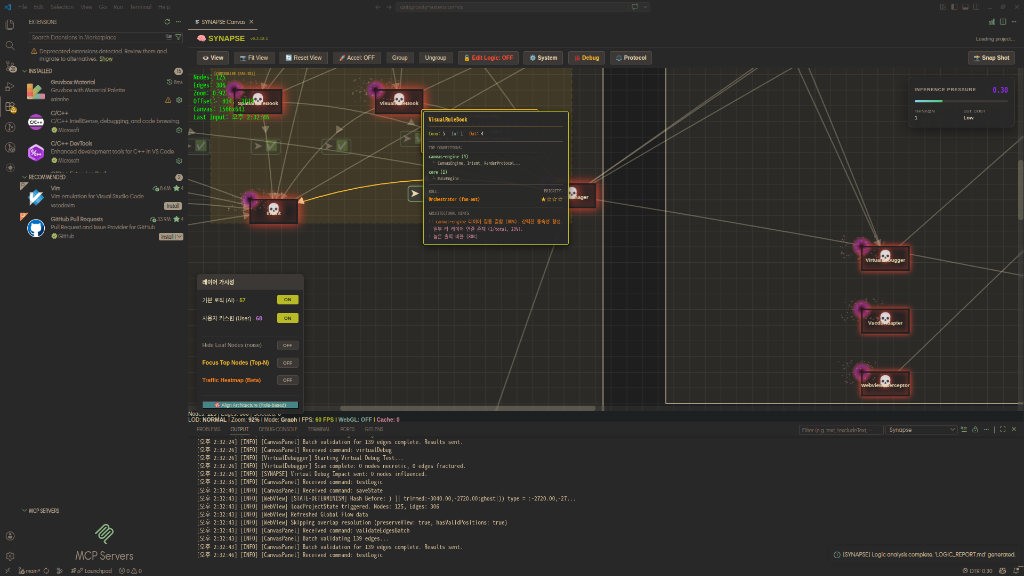Switch to the TERMINAL panel tab
This screenshot has width=1024, height=576.
pyautogui.click(x=319, y=429)
